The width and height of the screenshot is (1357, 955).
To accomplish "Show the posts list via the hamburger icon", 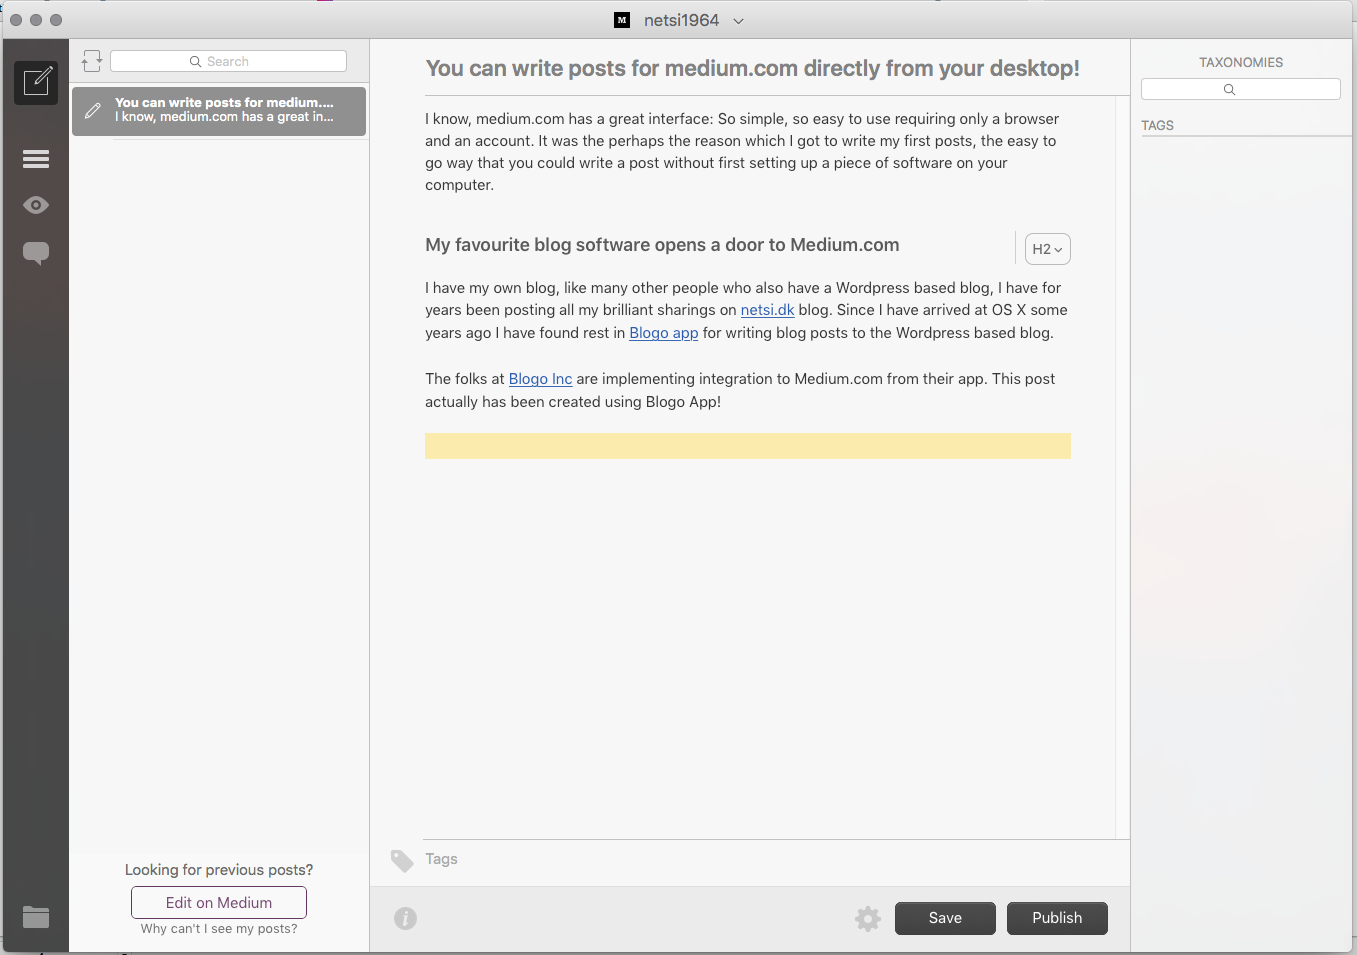I will [36, 159].
